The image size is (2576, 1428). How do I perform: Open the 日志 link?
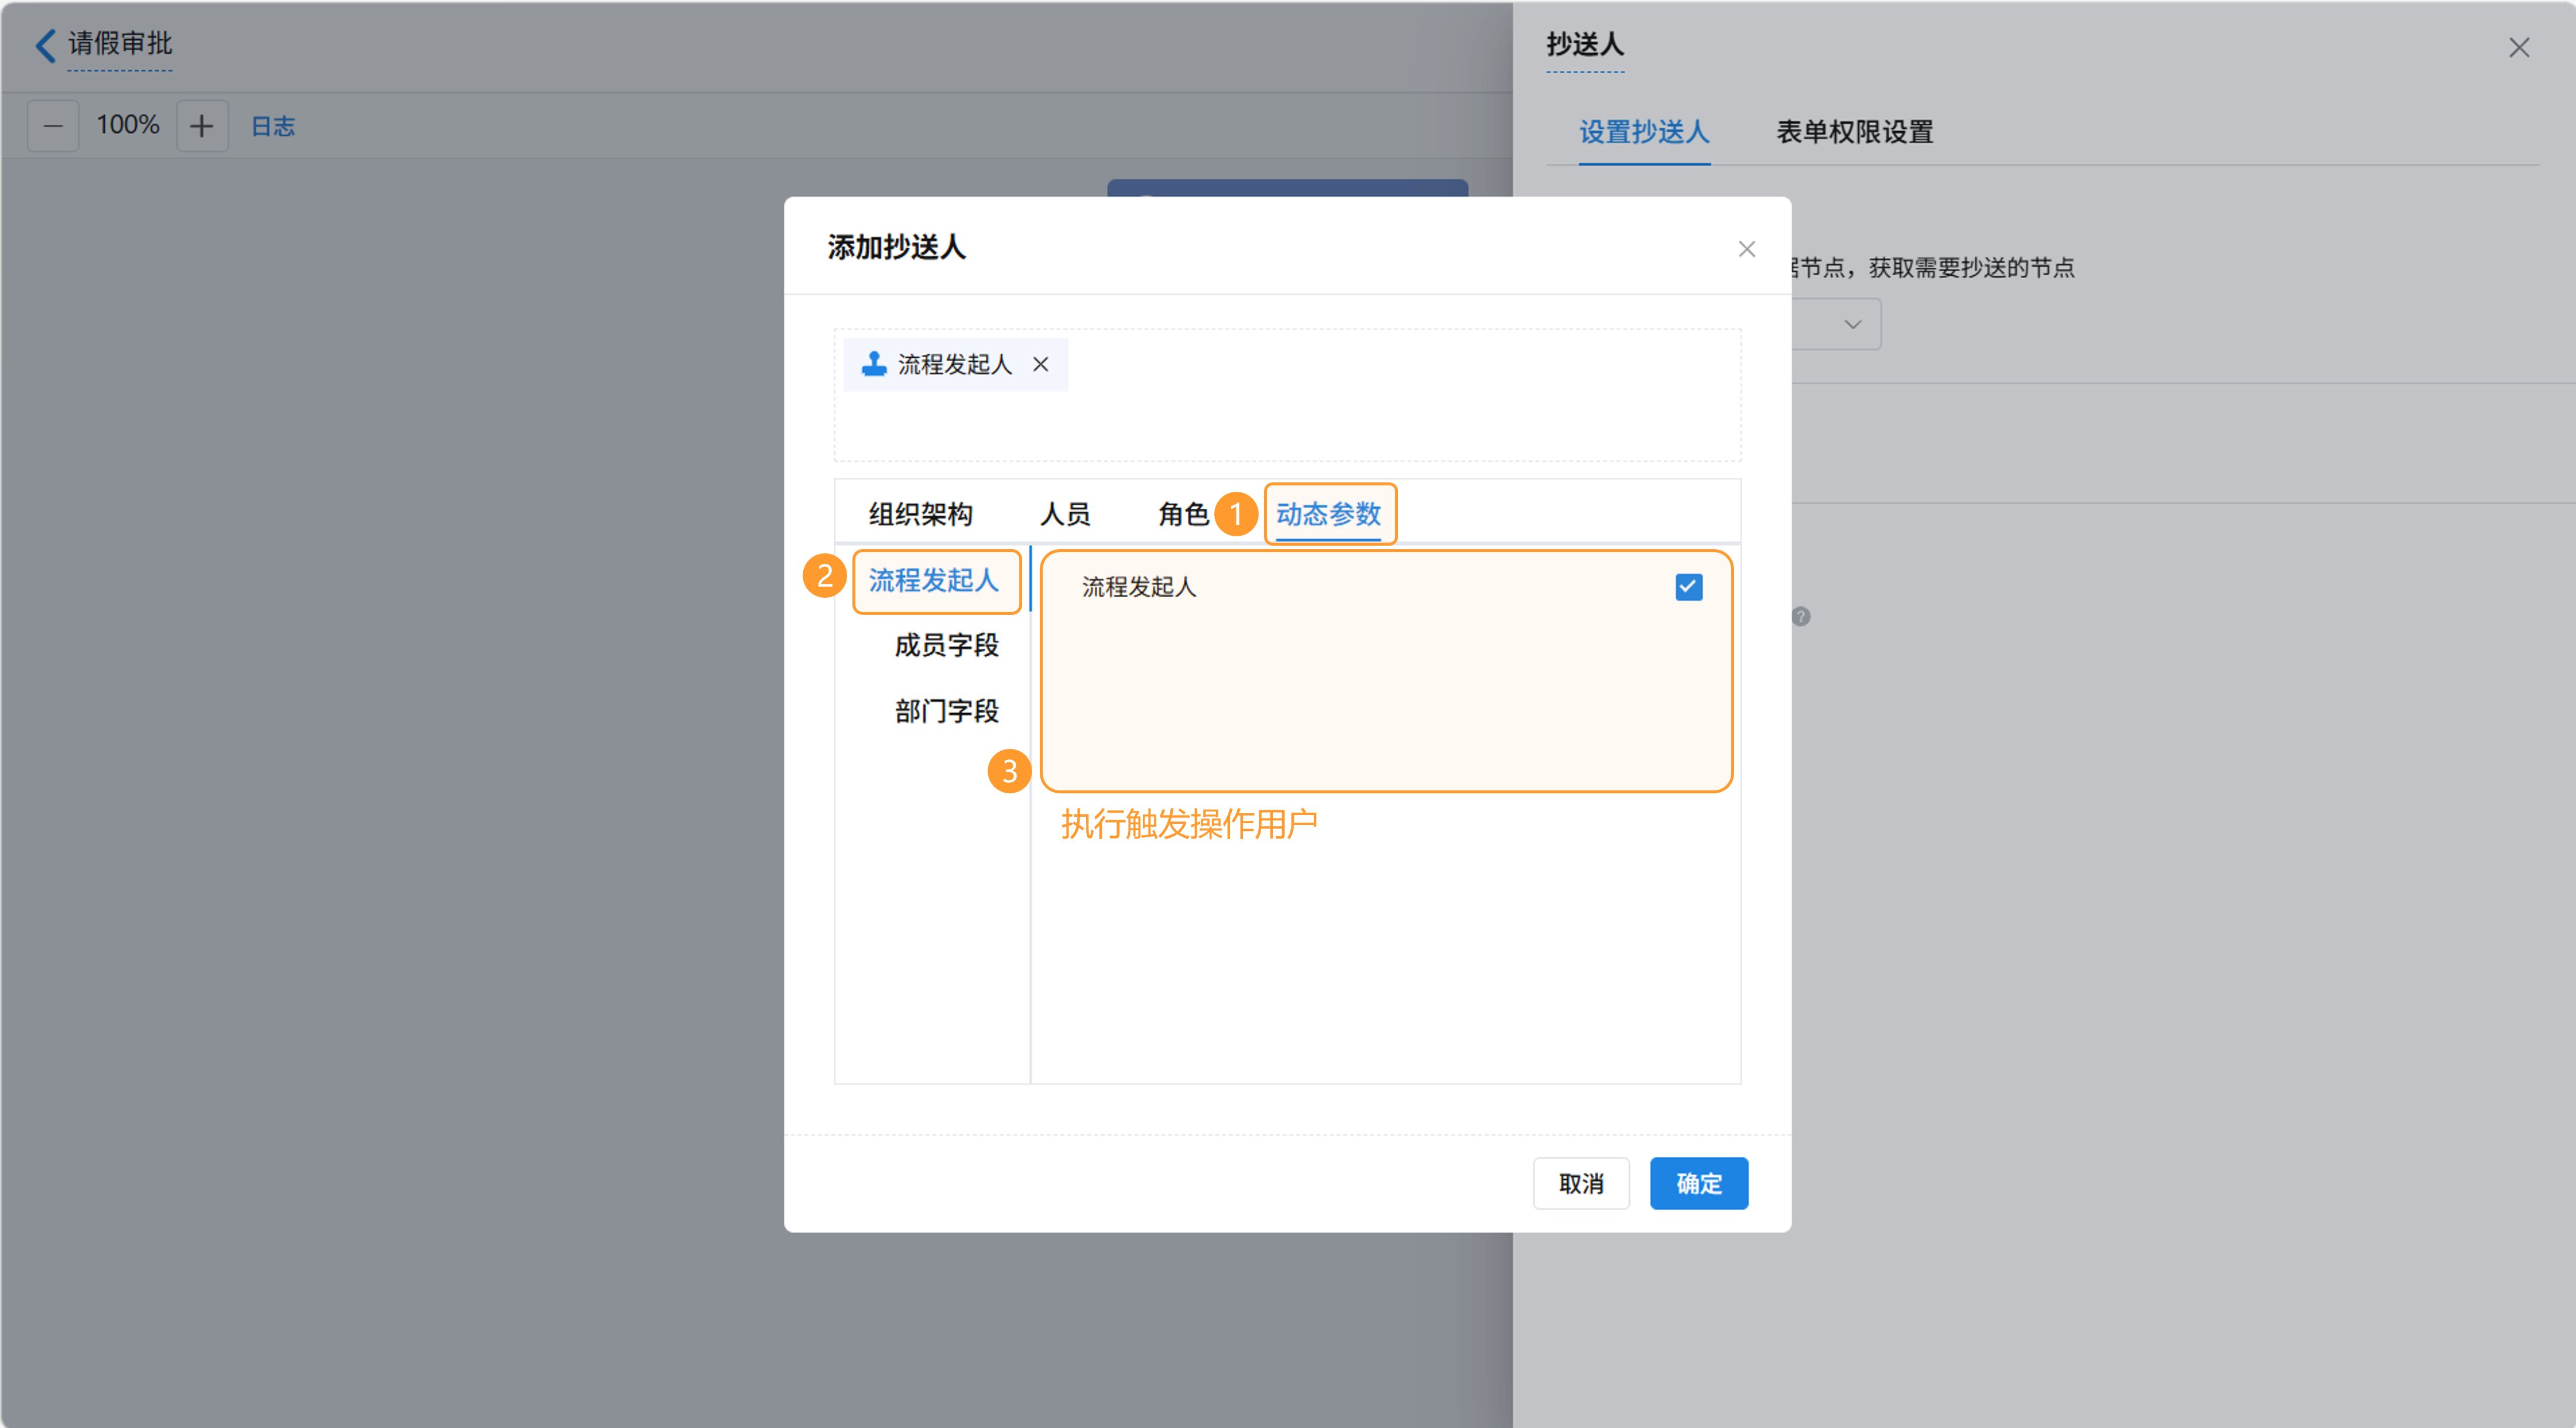(x=272, y=126)
